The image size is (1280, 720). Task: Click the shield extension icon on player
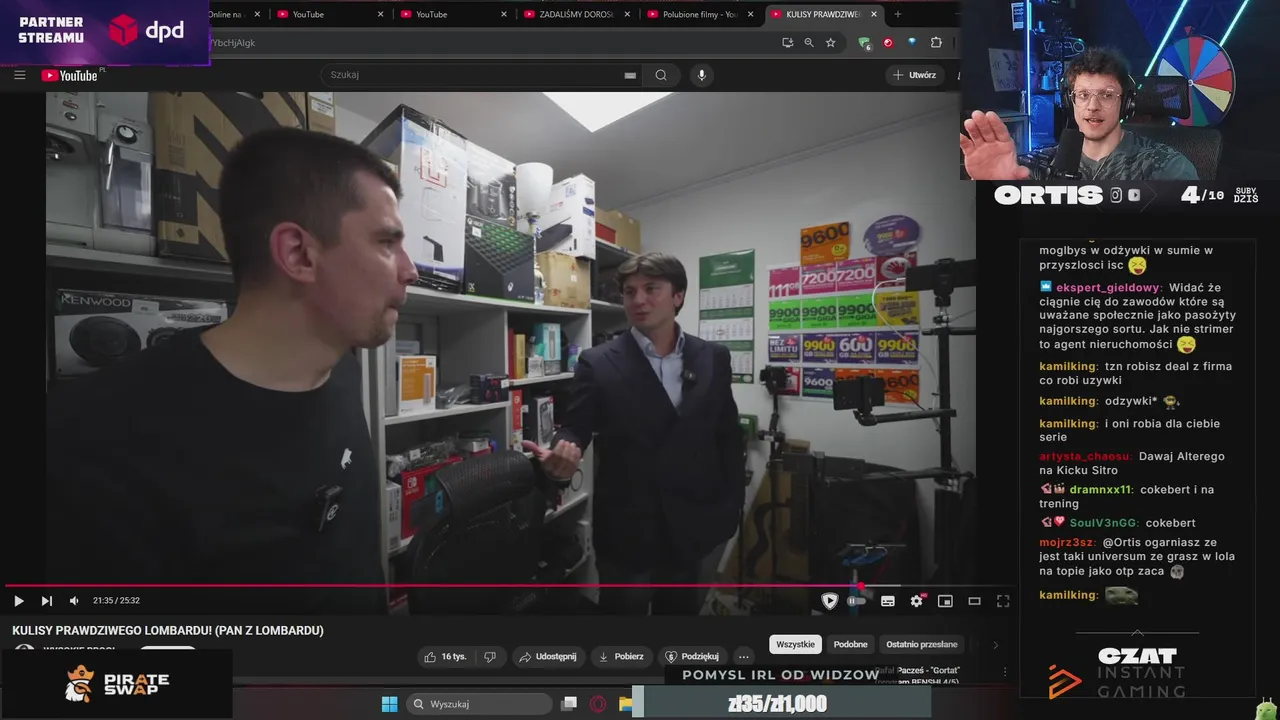click(829, 600)
